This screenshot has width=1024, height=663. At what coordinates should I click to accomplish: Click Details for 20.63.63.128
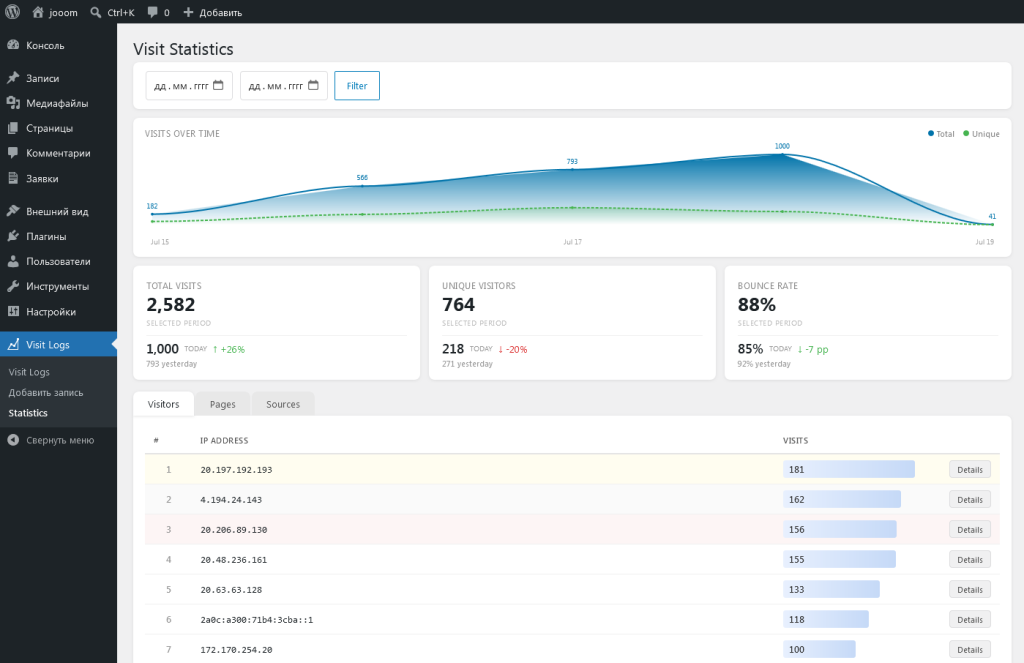970,590
